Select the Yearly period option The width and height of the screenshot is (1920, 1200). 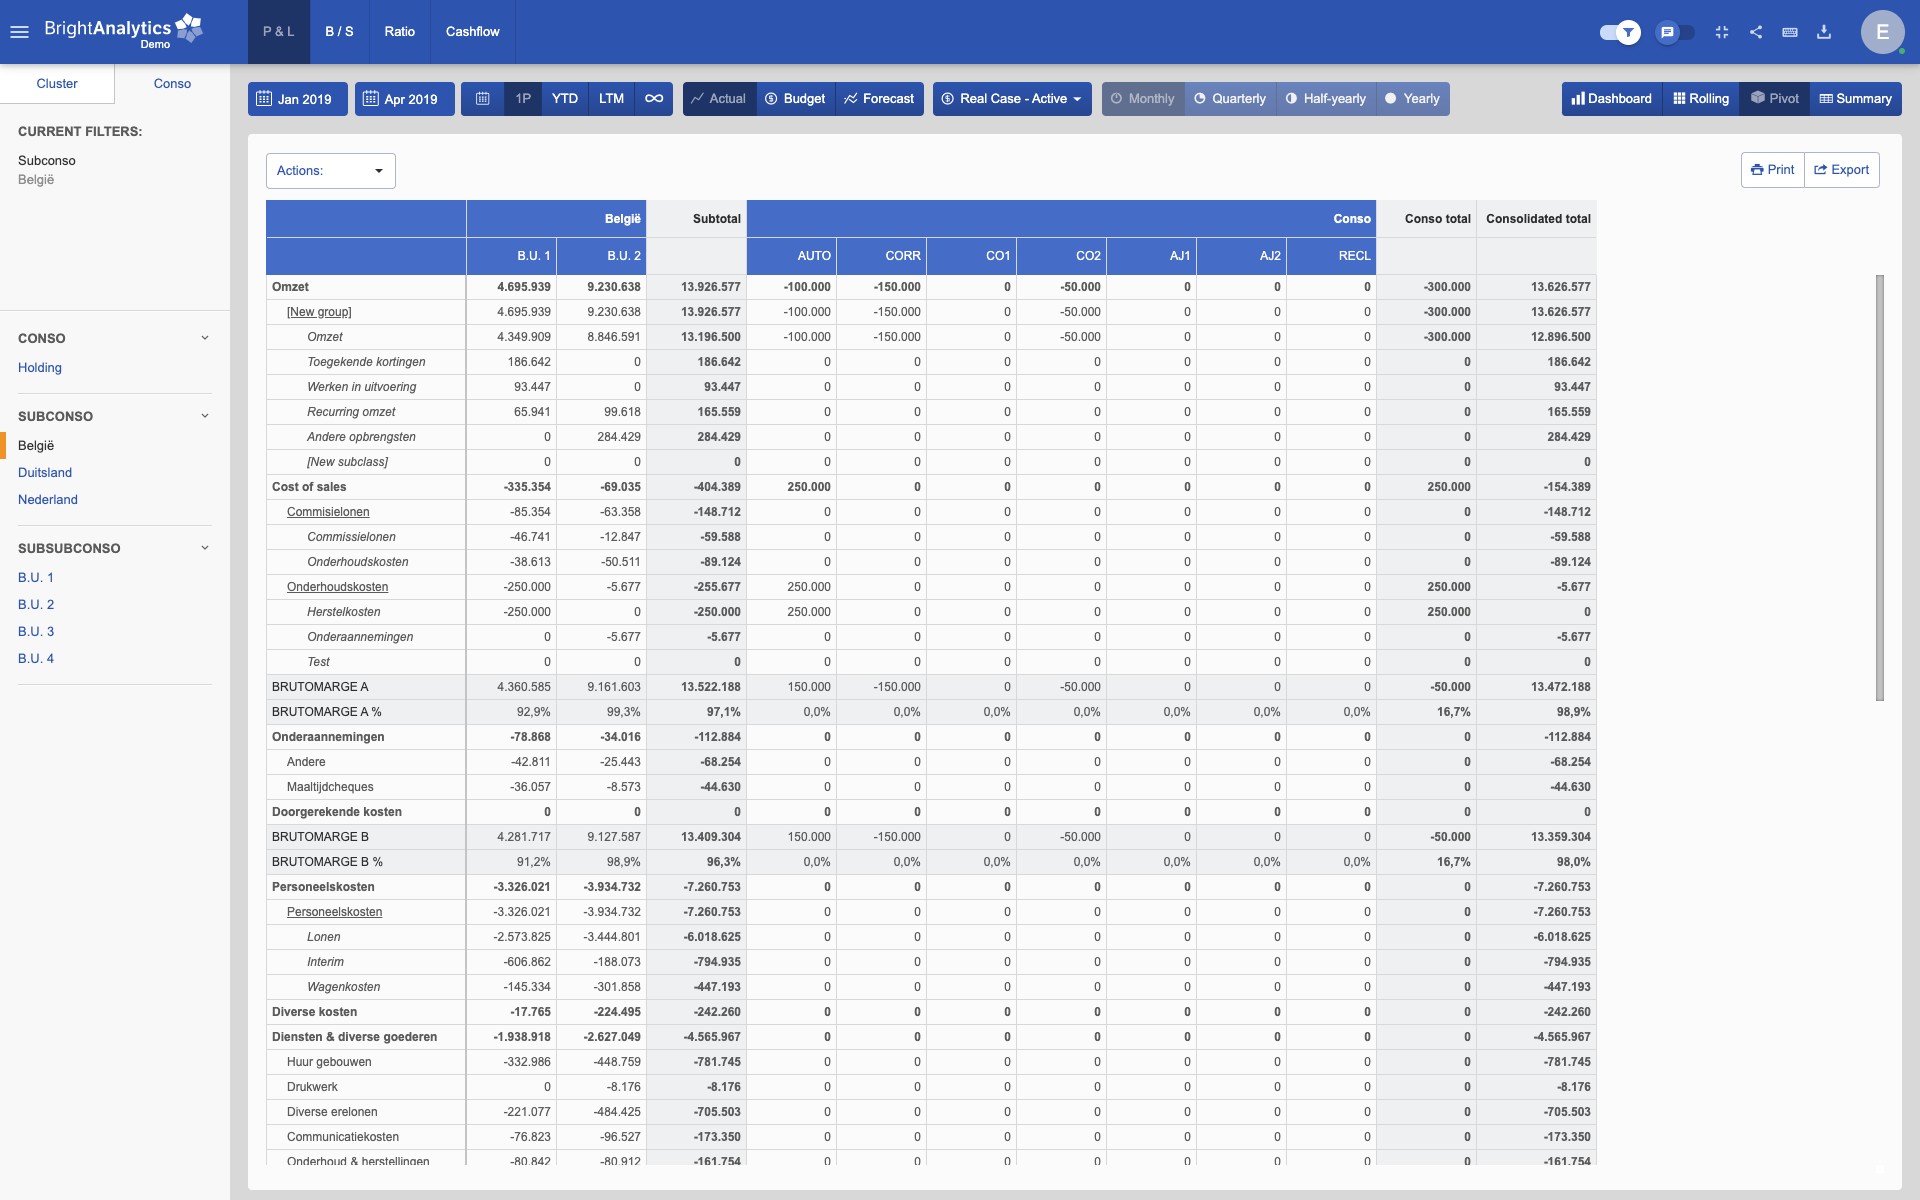(x=1412, y=99)
